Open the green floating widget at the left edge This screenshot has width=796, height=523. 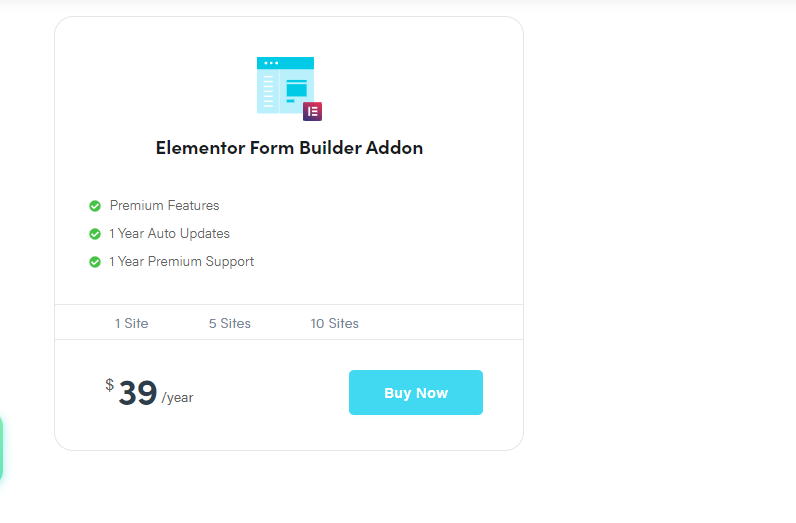pos(1,448)
